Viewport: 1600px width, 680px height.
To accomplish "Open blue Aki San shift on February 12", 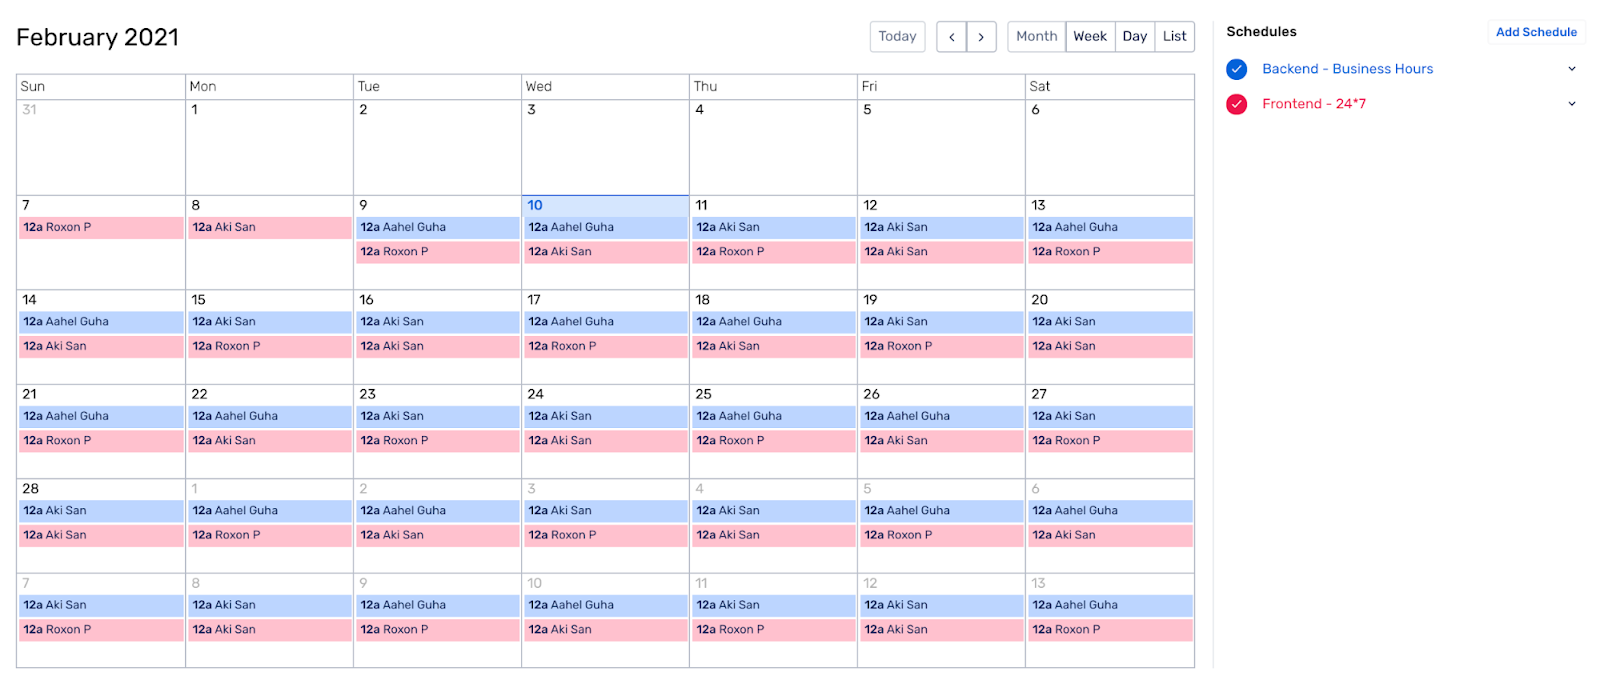I will (x=942, y=228).
